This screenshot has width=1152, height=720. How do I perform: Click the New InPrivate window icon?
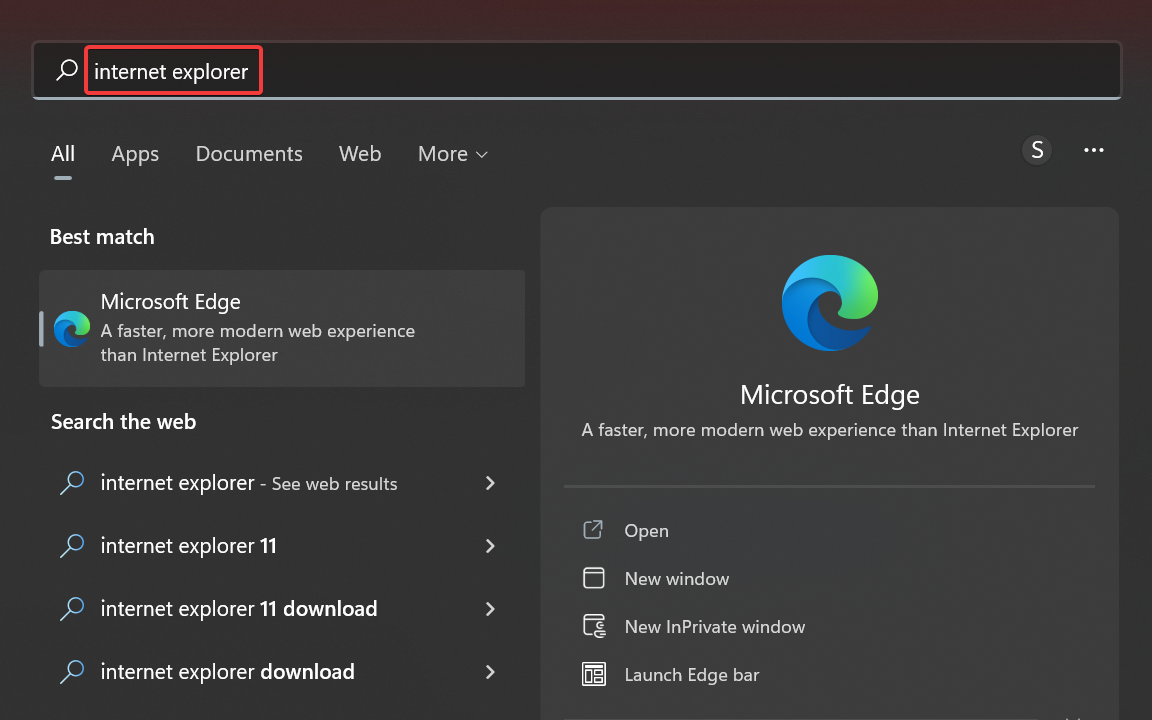594,626
